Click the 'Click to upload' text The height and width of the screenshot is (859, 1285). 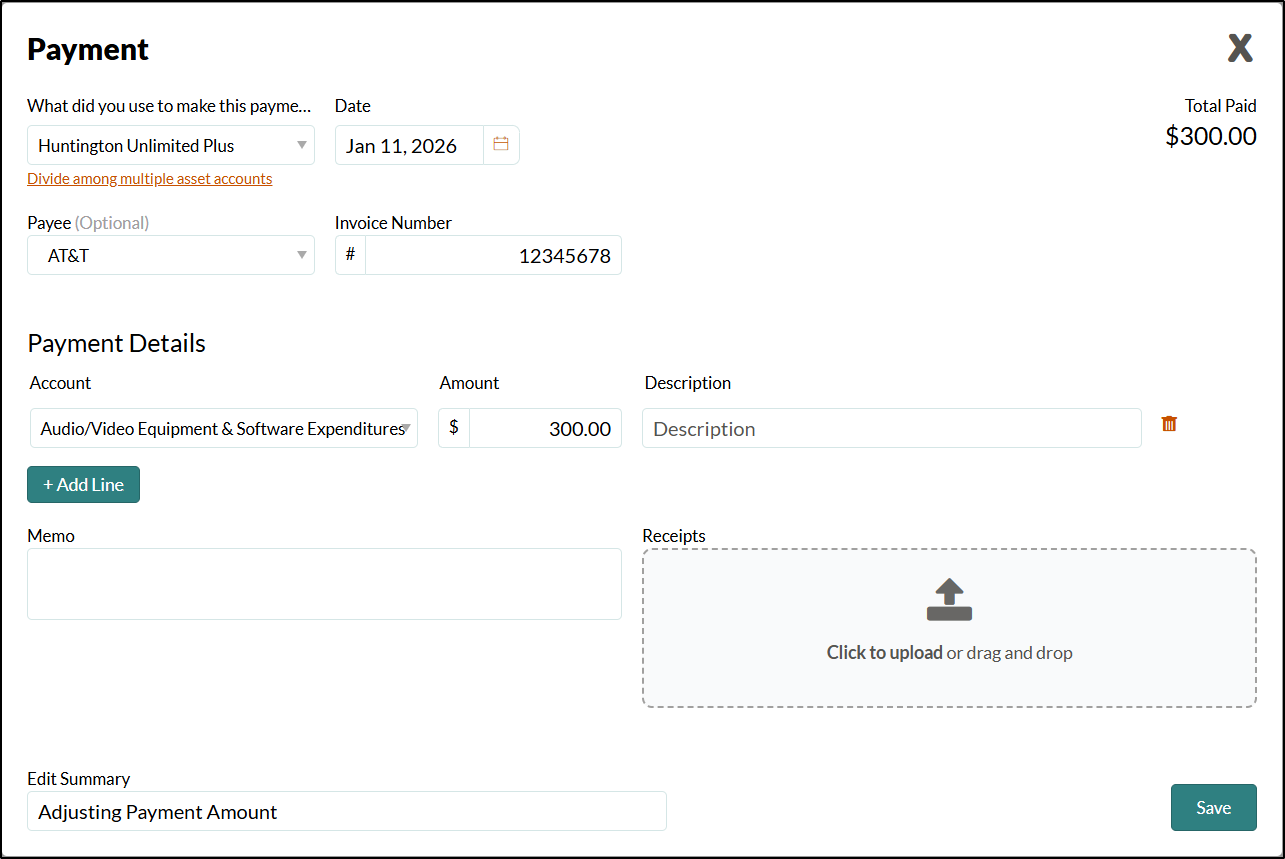[x=884, y=653]
